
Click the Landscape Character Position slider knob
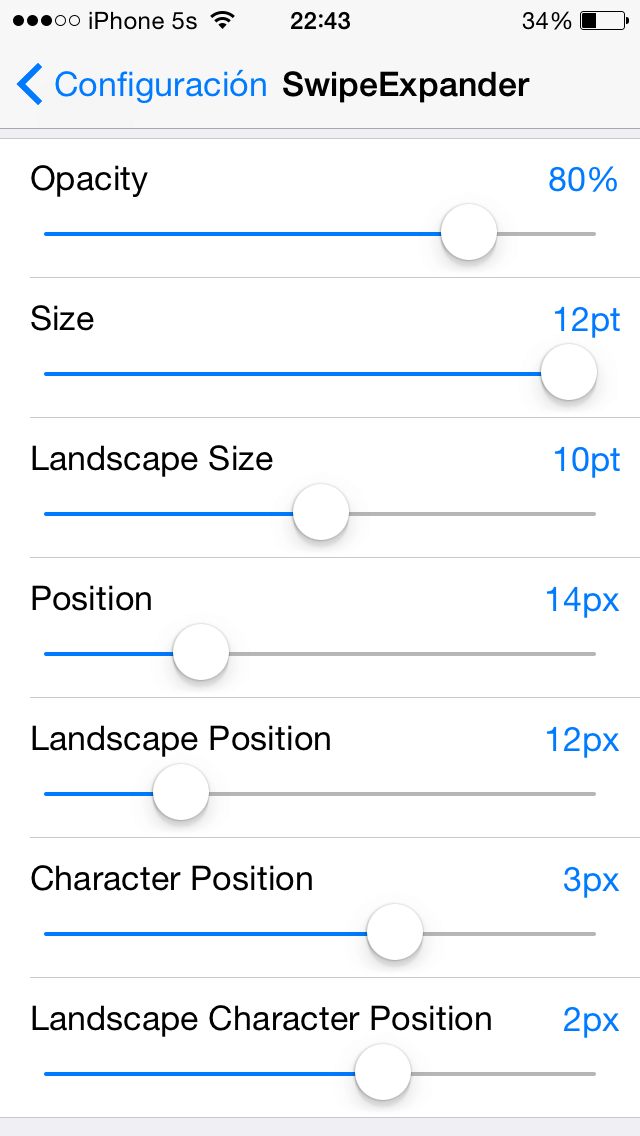tap(383, 1073)
